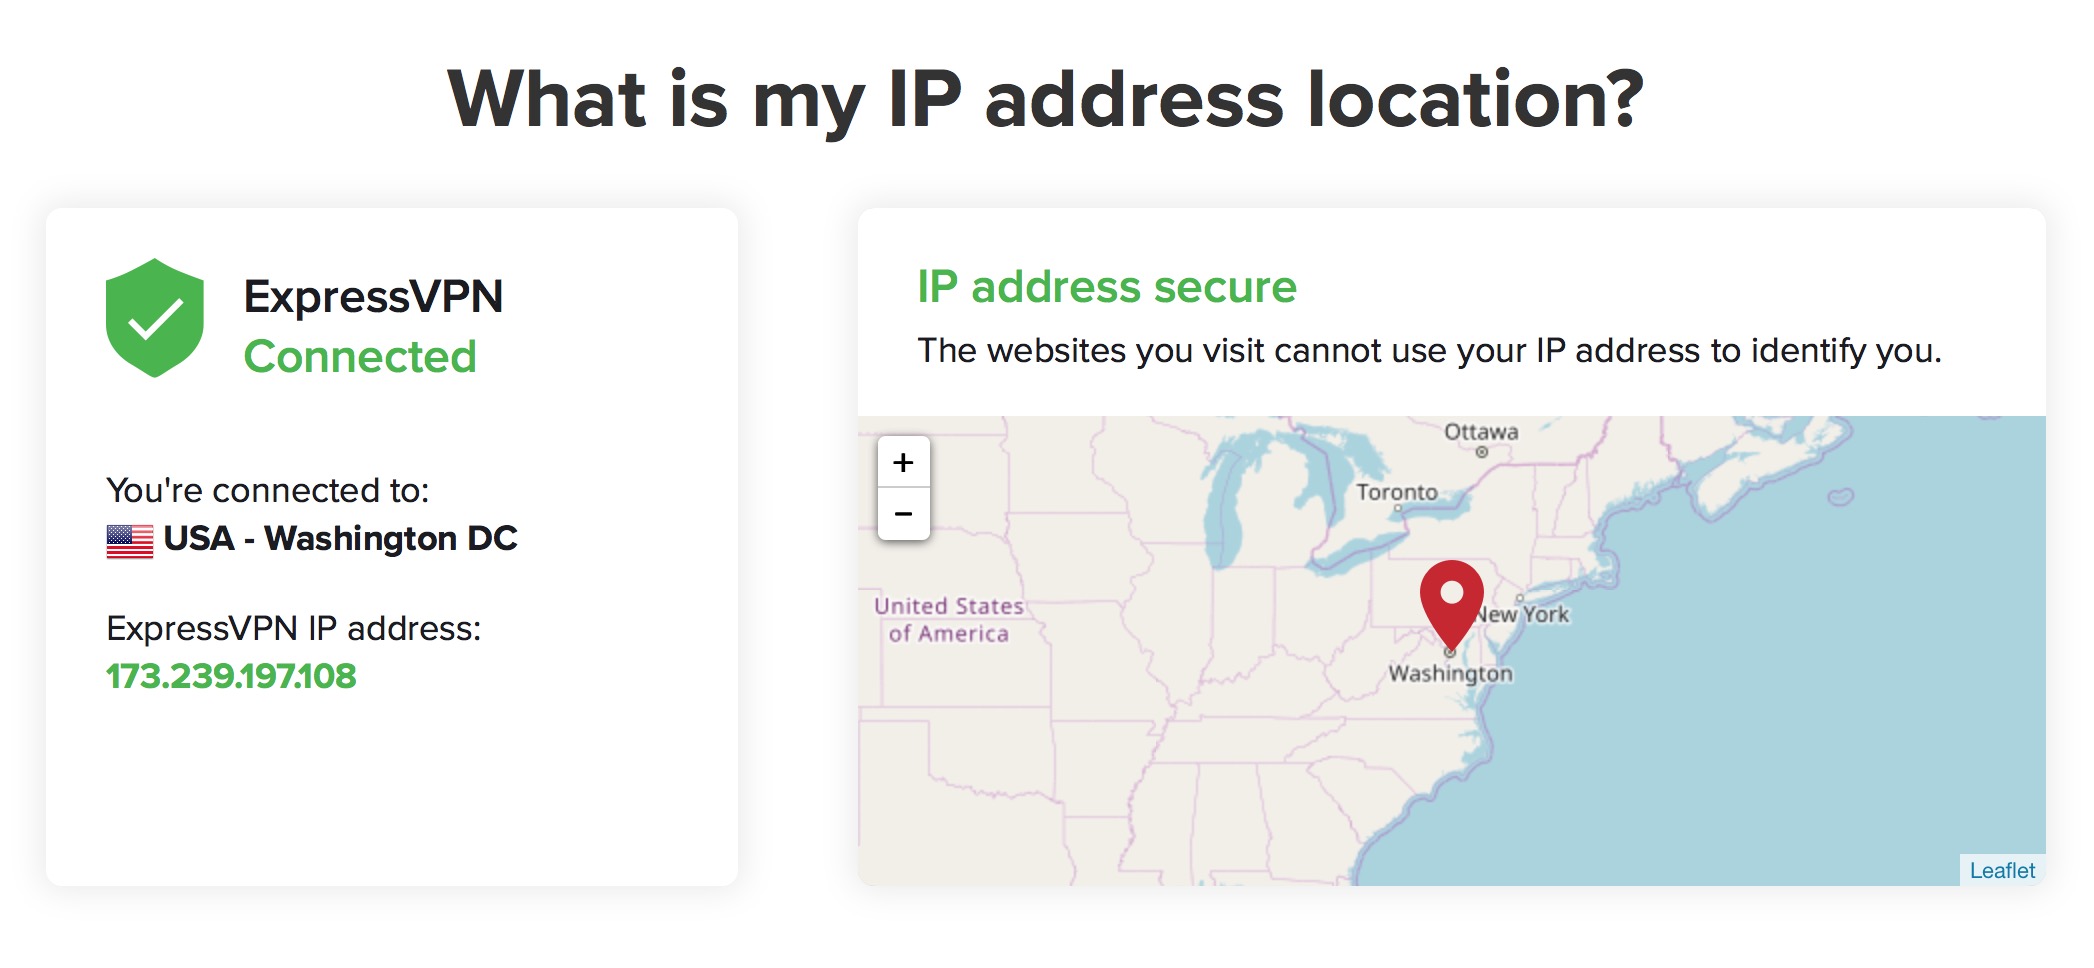Click the Atlantic Ocean area on map
2094x968 pixels.
[1780, 700]
